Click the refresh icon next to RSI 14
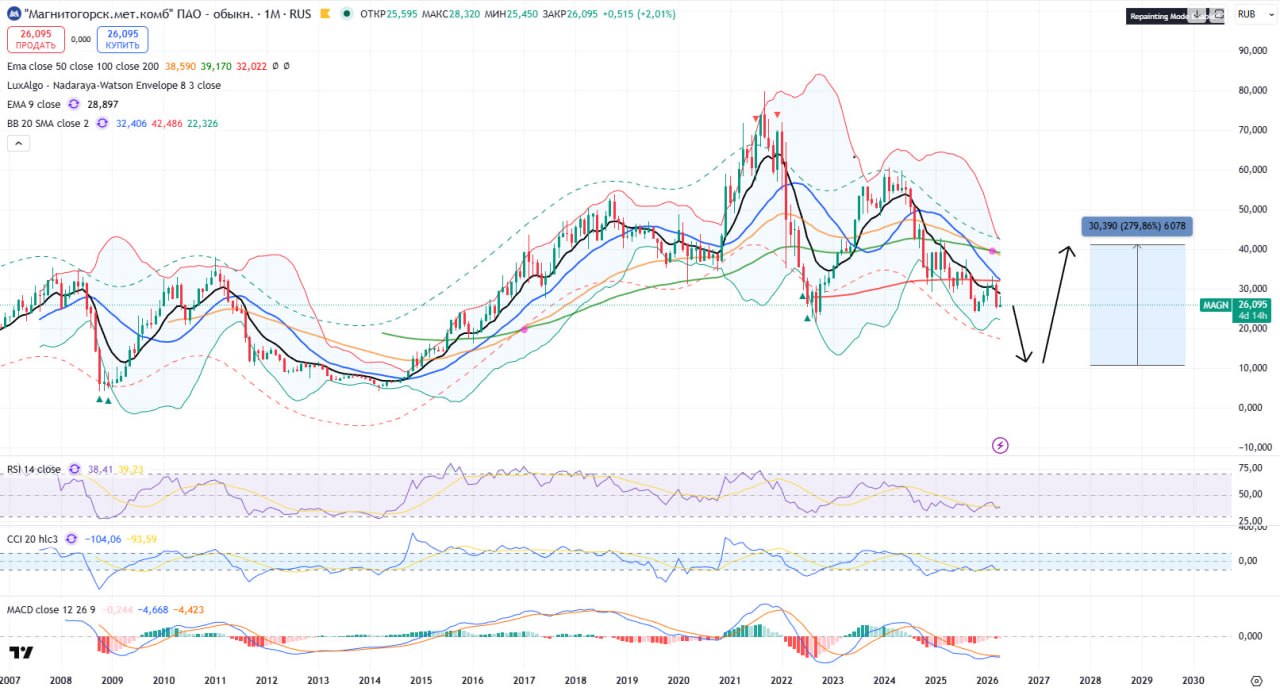The height and width of the screenshot is (691, 1280). coord(74,468)
